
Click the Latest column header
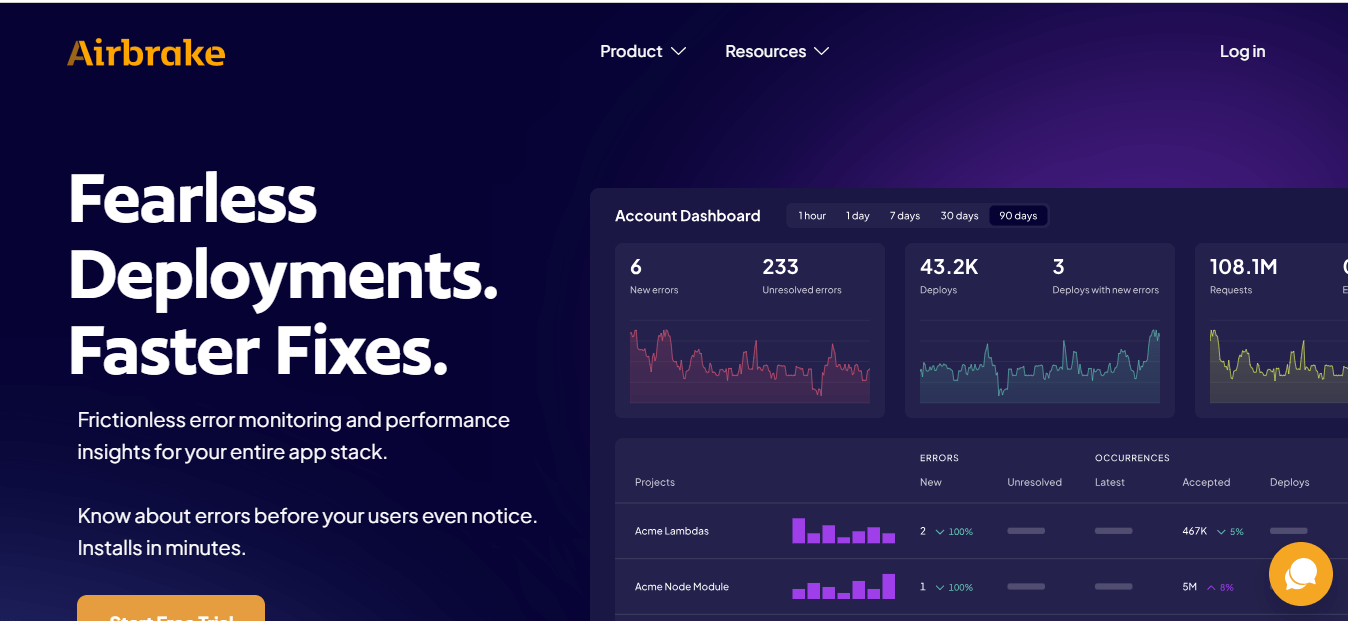(x=1110, y=482)
